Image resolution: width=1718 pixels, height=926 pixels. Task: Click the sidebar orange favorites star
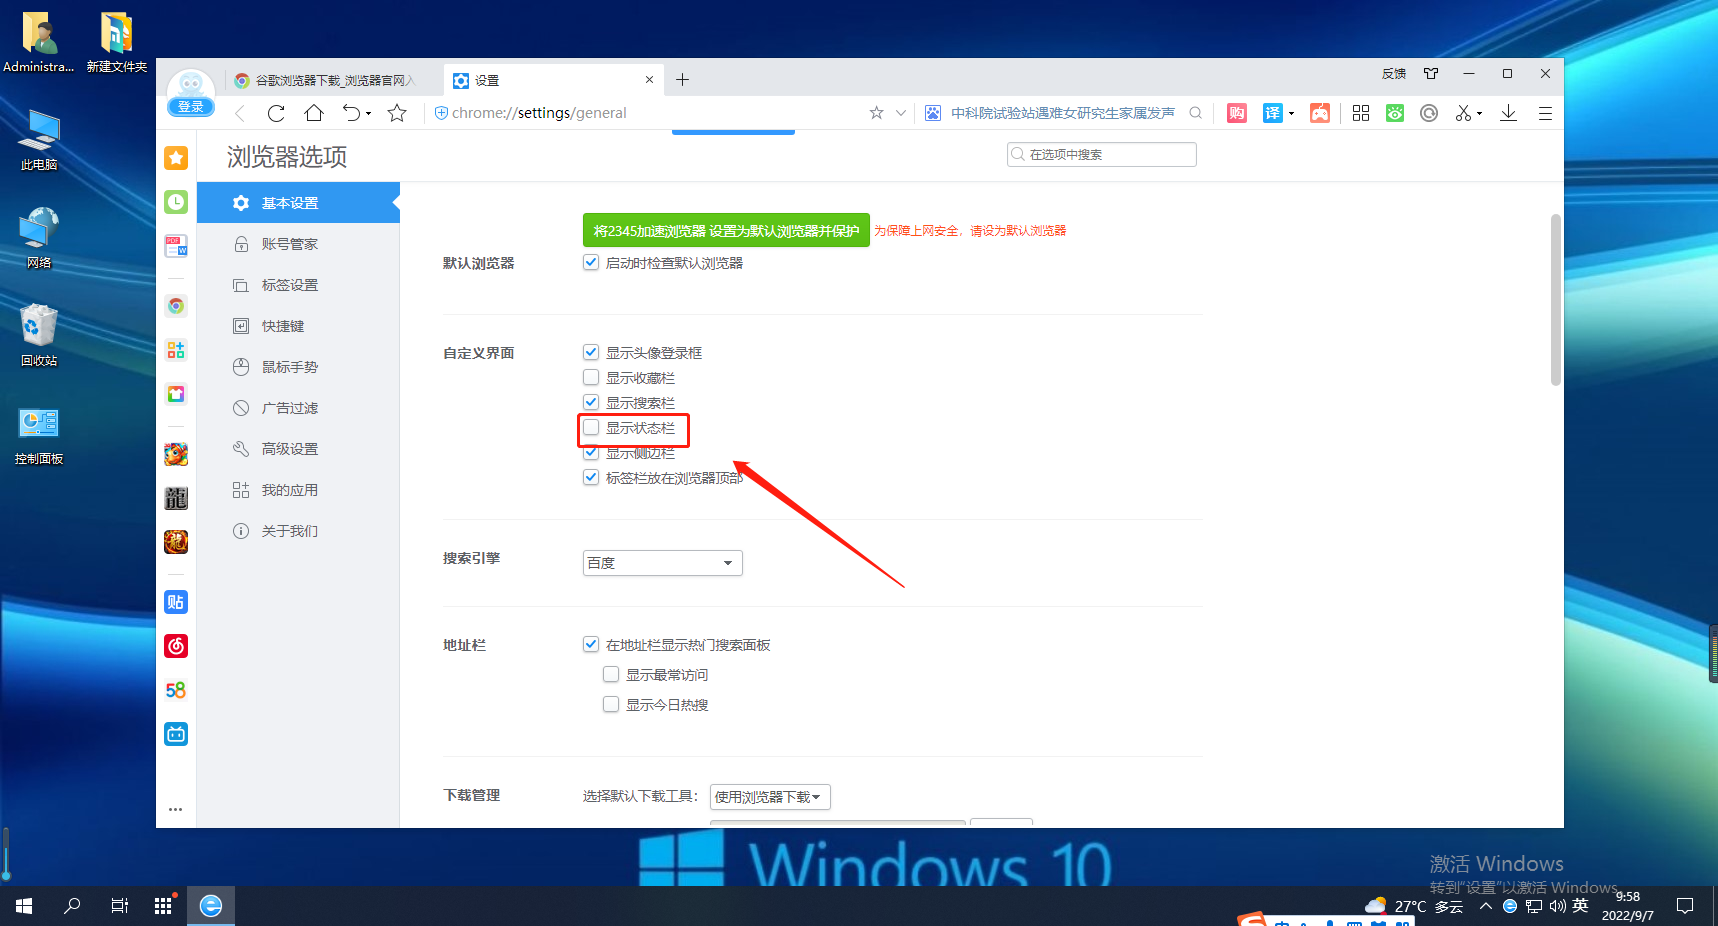(176, 158)
